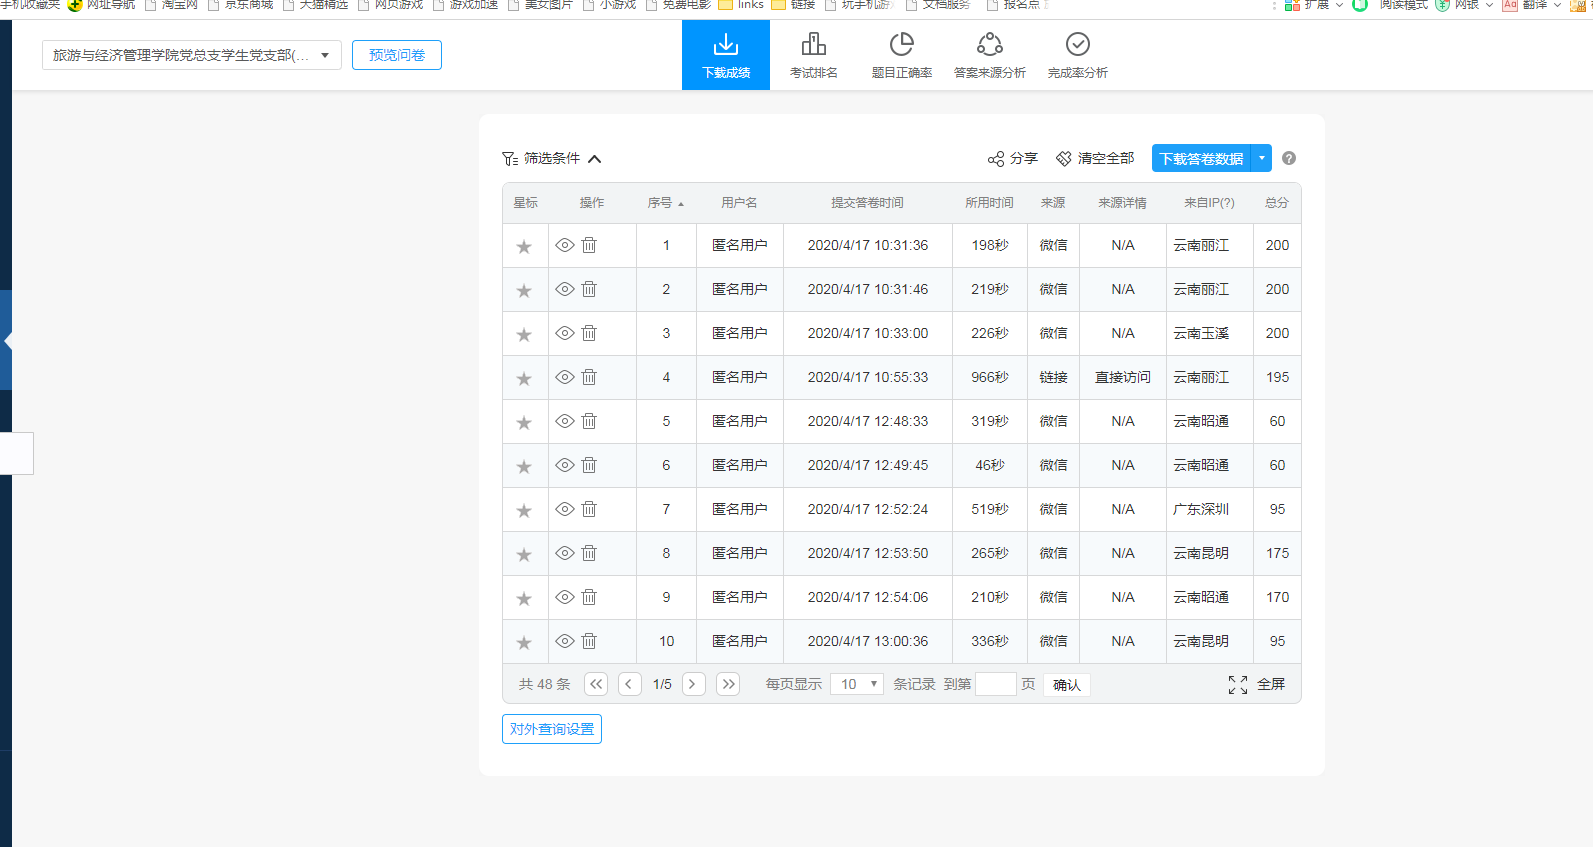The height and width of the screenshot is (847, 1593).
Task: Click 清空全部 clear all icon
Action: click(x=1064, y=159)
